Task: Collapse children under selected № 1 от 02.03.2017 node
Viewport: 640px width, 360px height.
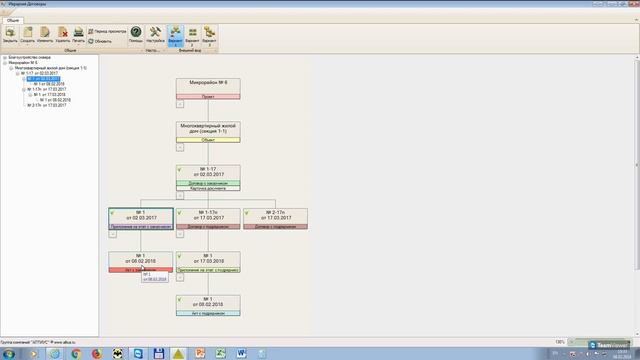Action: (113, 234)
